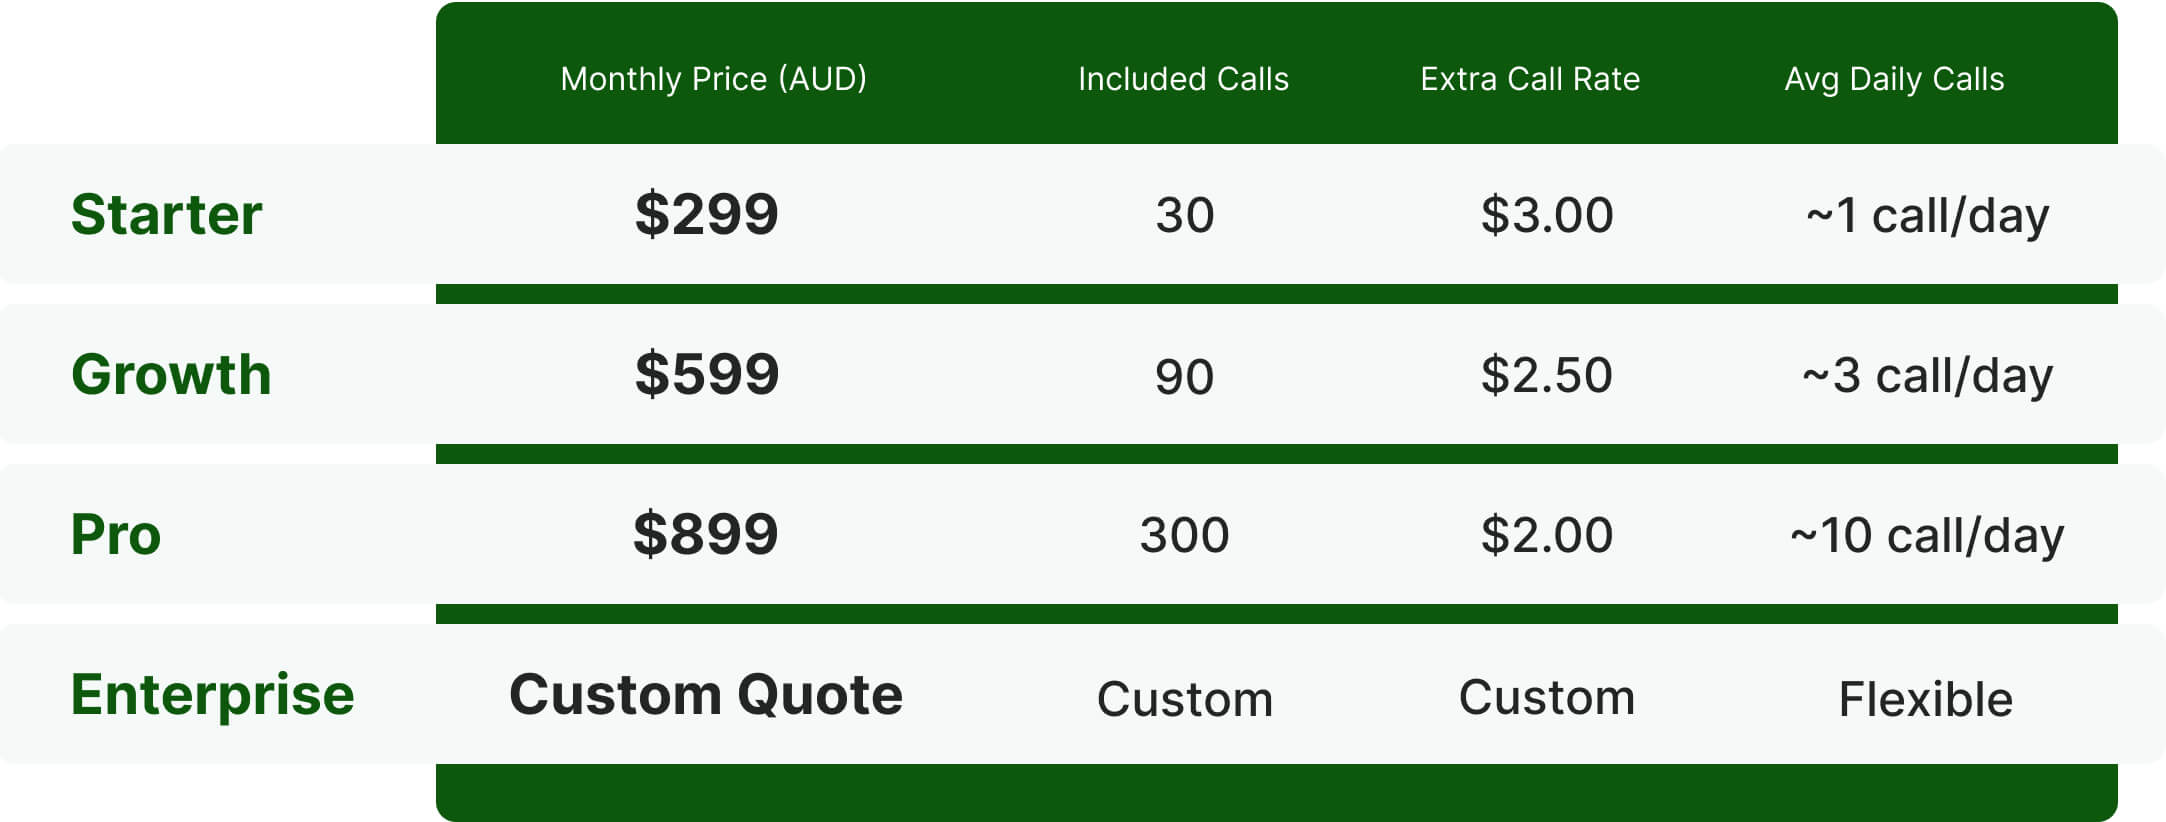
Task: Select the $2.00 extra call rate
Action: [x=1546, y=535]
